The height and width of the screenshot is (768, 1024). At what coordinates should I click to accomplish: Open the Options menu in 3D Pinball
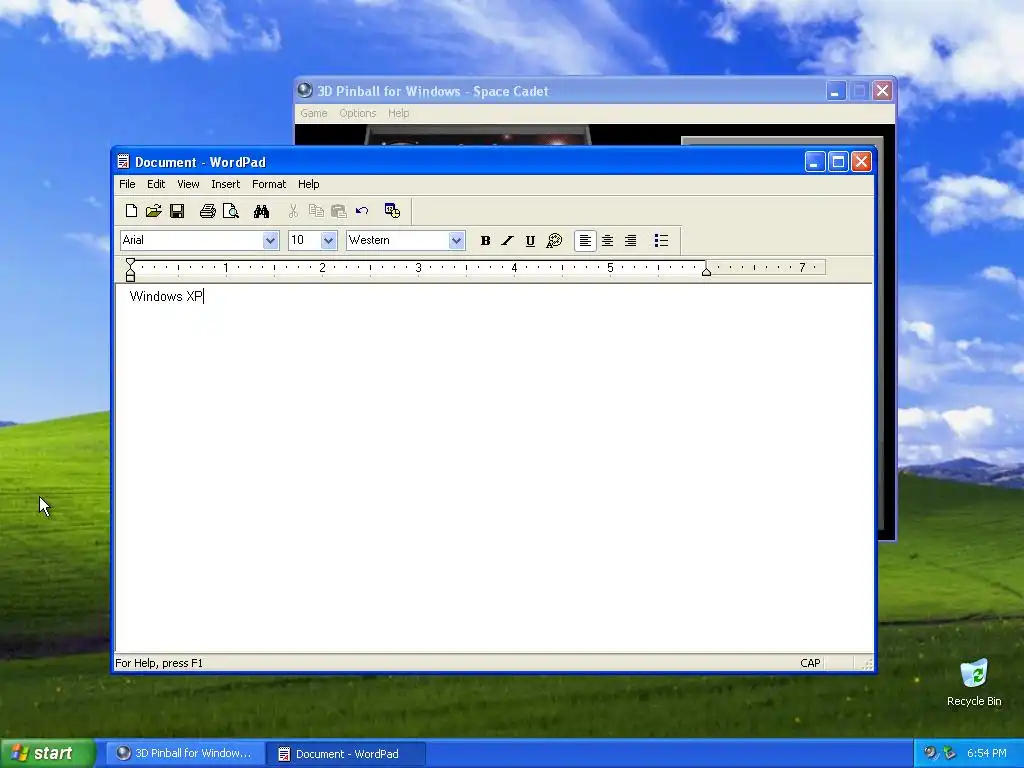pos(358,113)
